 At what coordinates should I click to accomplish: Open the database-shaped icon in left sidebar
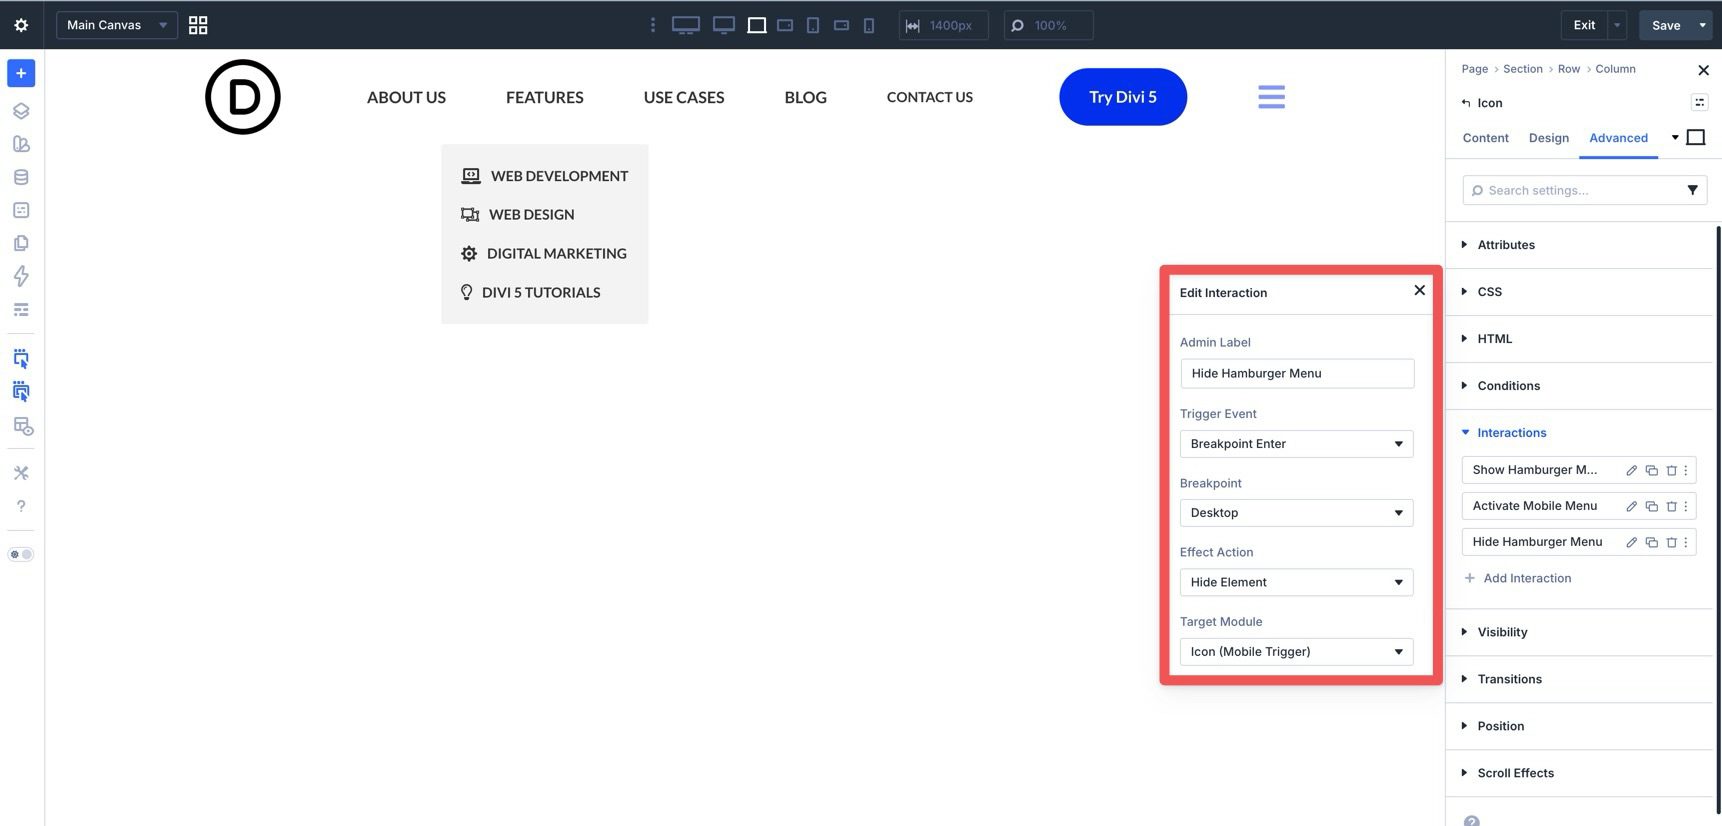pyautogui.click(x=21, y=177)
